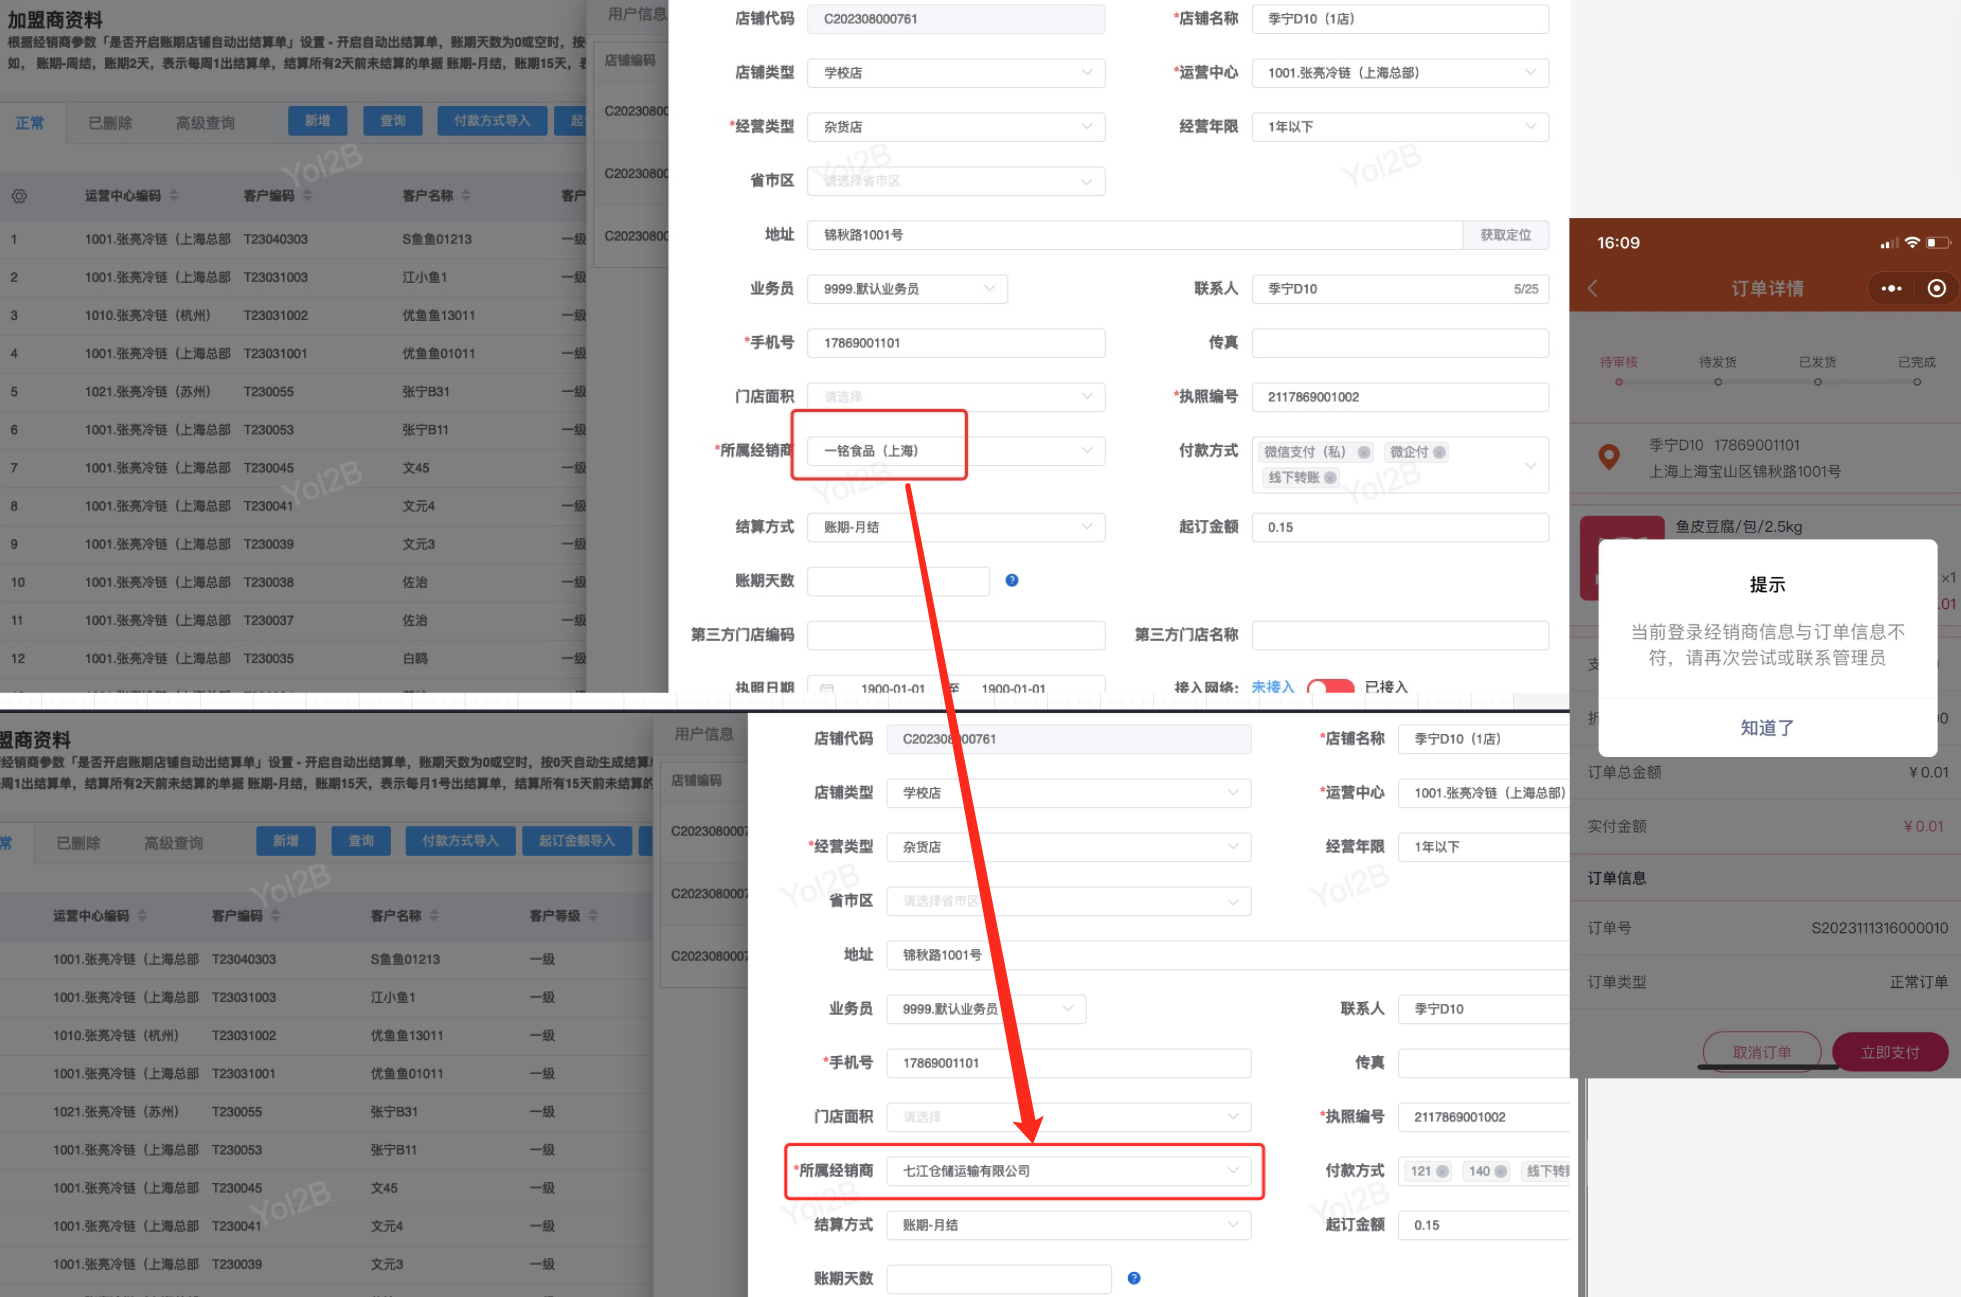Viewport: 1961px width, 1297px height.
Task: Remove the 线下转账 payment tag in the top form
Action: pyautogui.click(x=1330, y=478)
